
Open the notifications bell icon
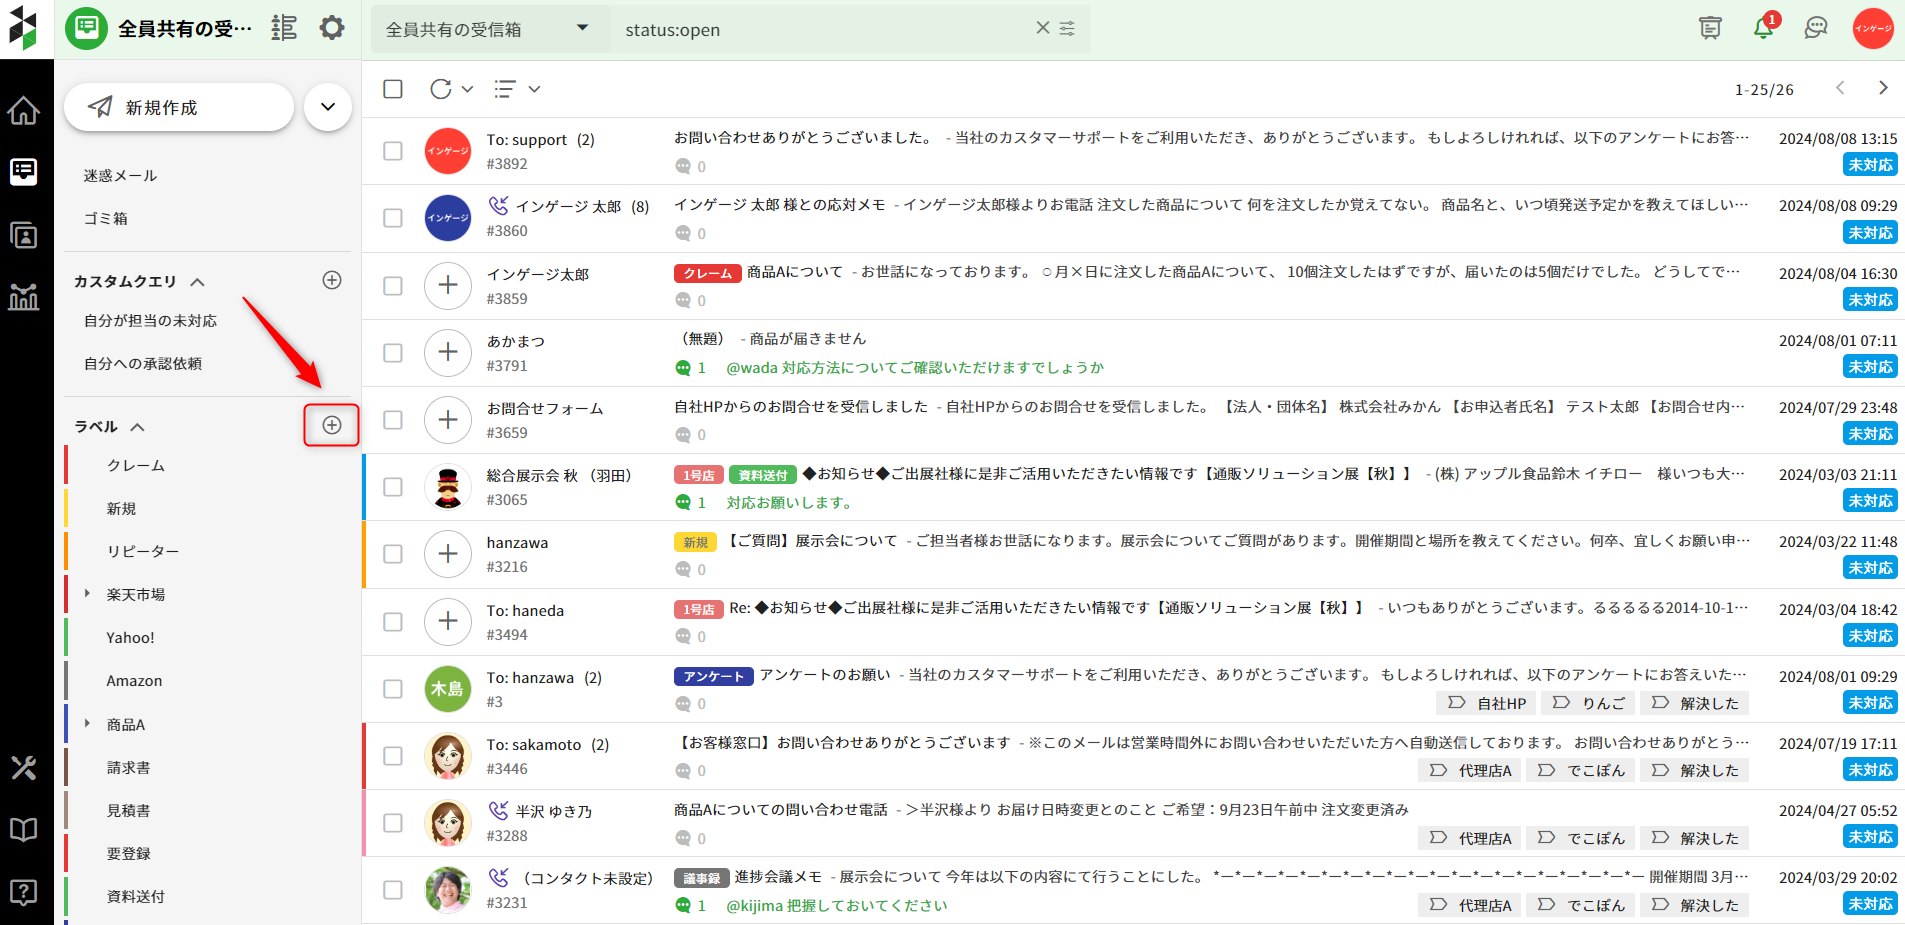[x=1763, y=28]
